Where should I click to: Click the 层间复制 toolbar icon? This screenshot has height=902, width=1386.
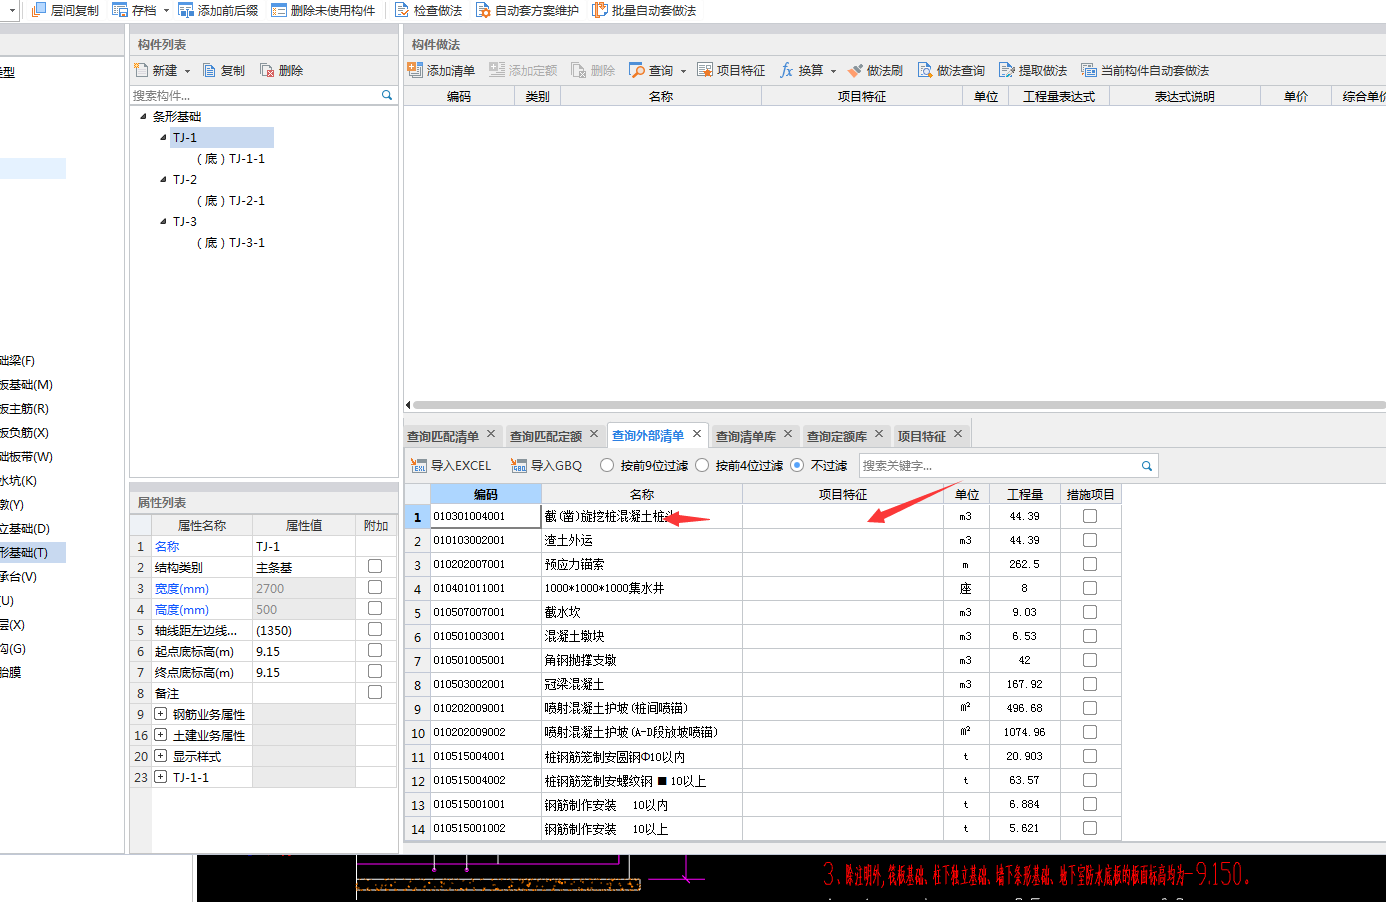(x=39, y=10)
